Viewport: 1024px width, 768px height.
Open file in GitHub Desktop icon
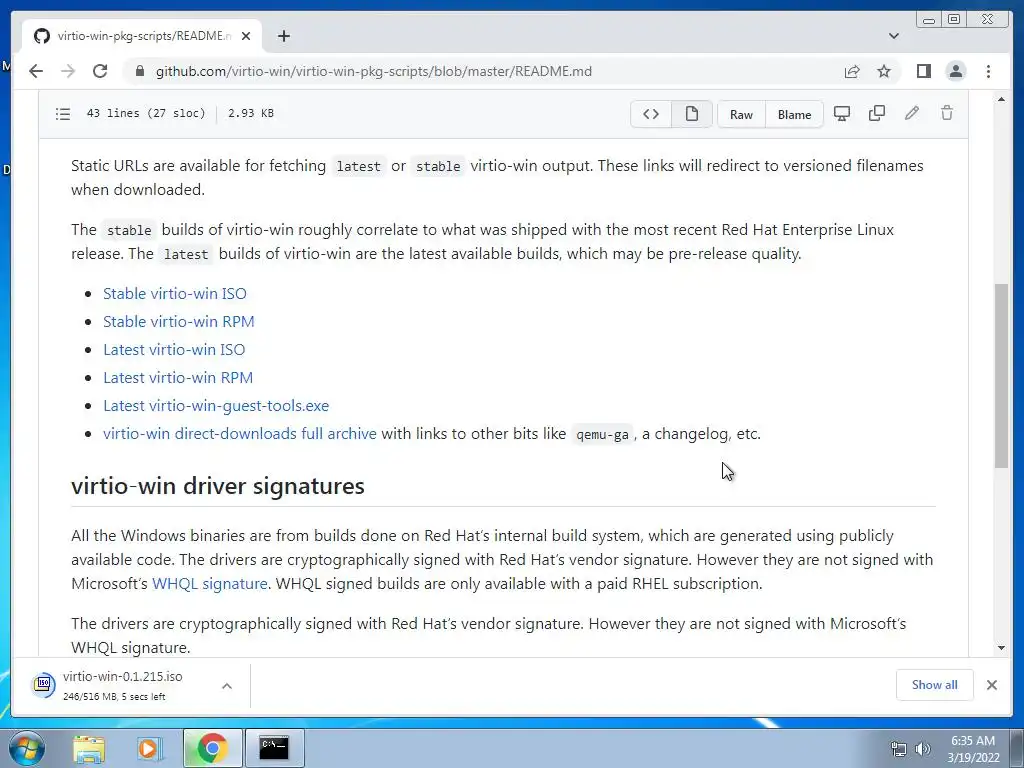click(x=842, y=114)
